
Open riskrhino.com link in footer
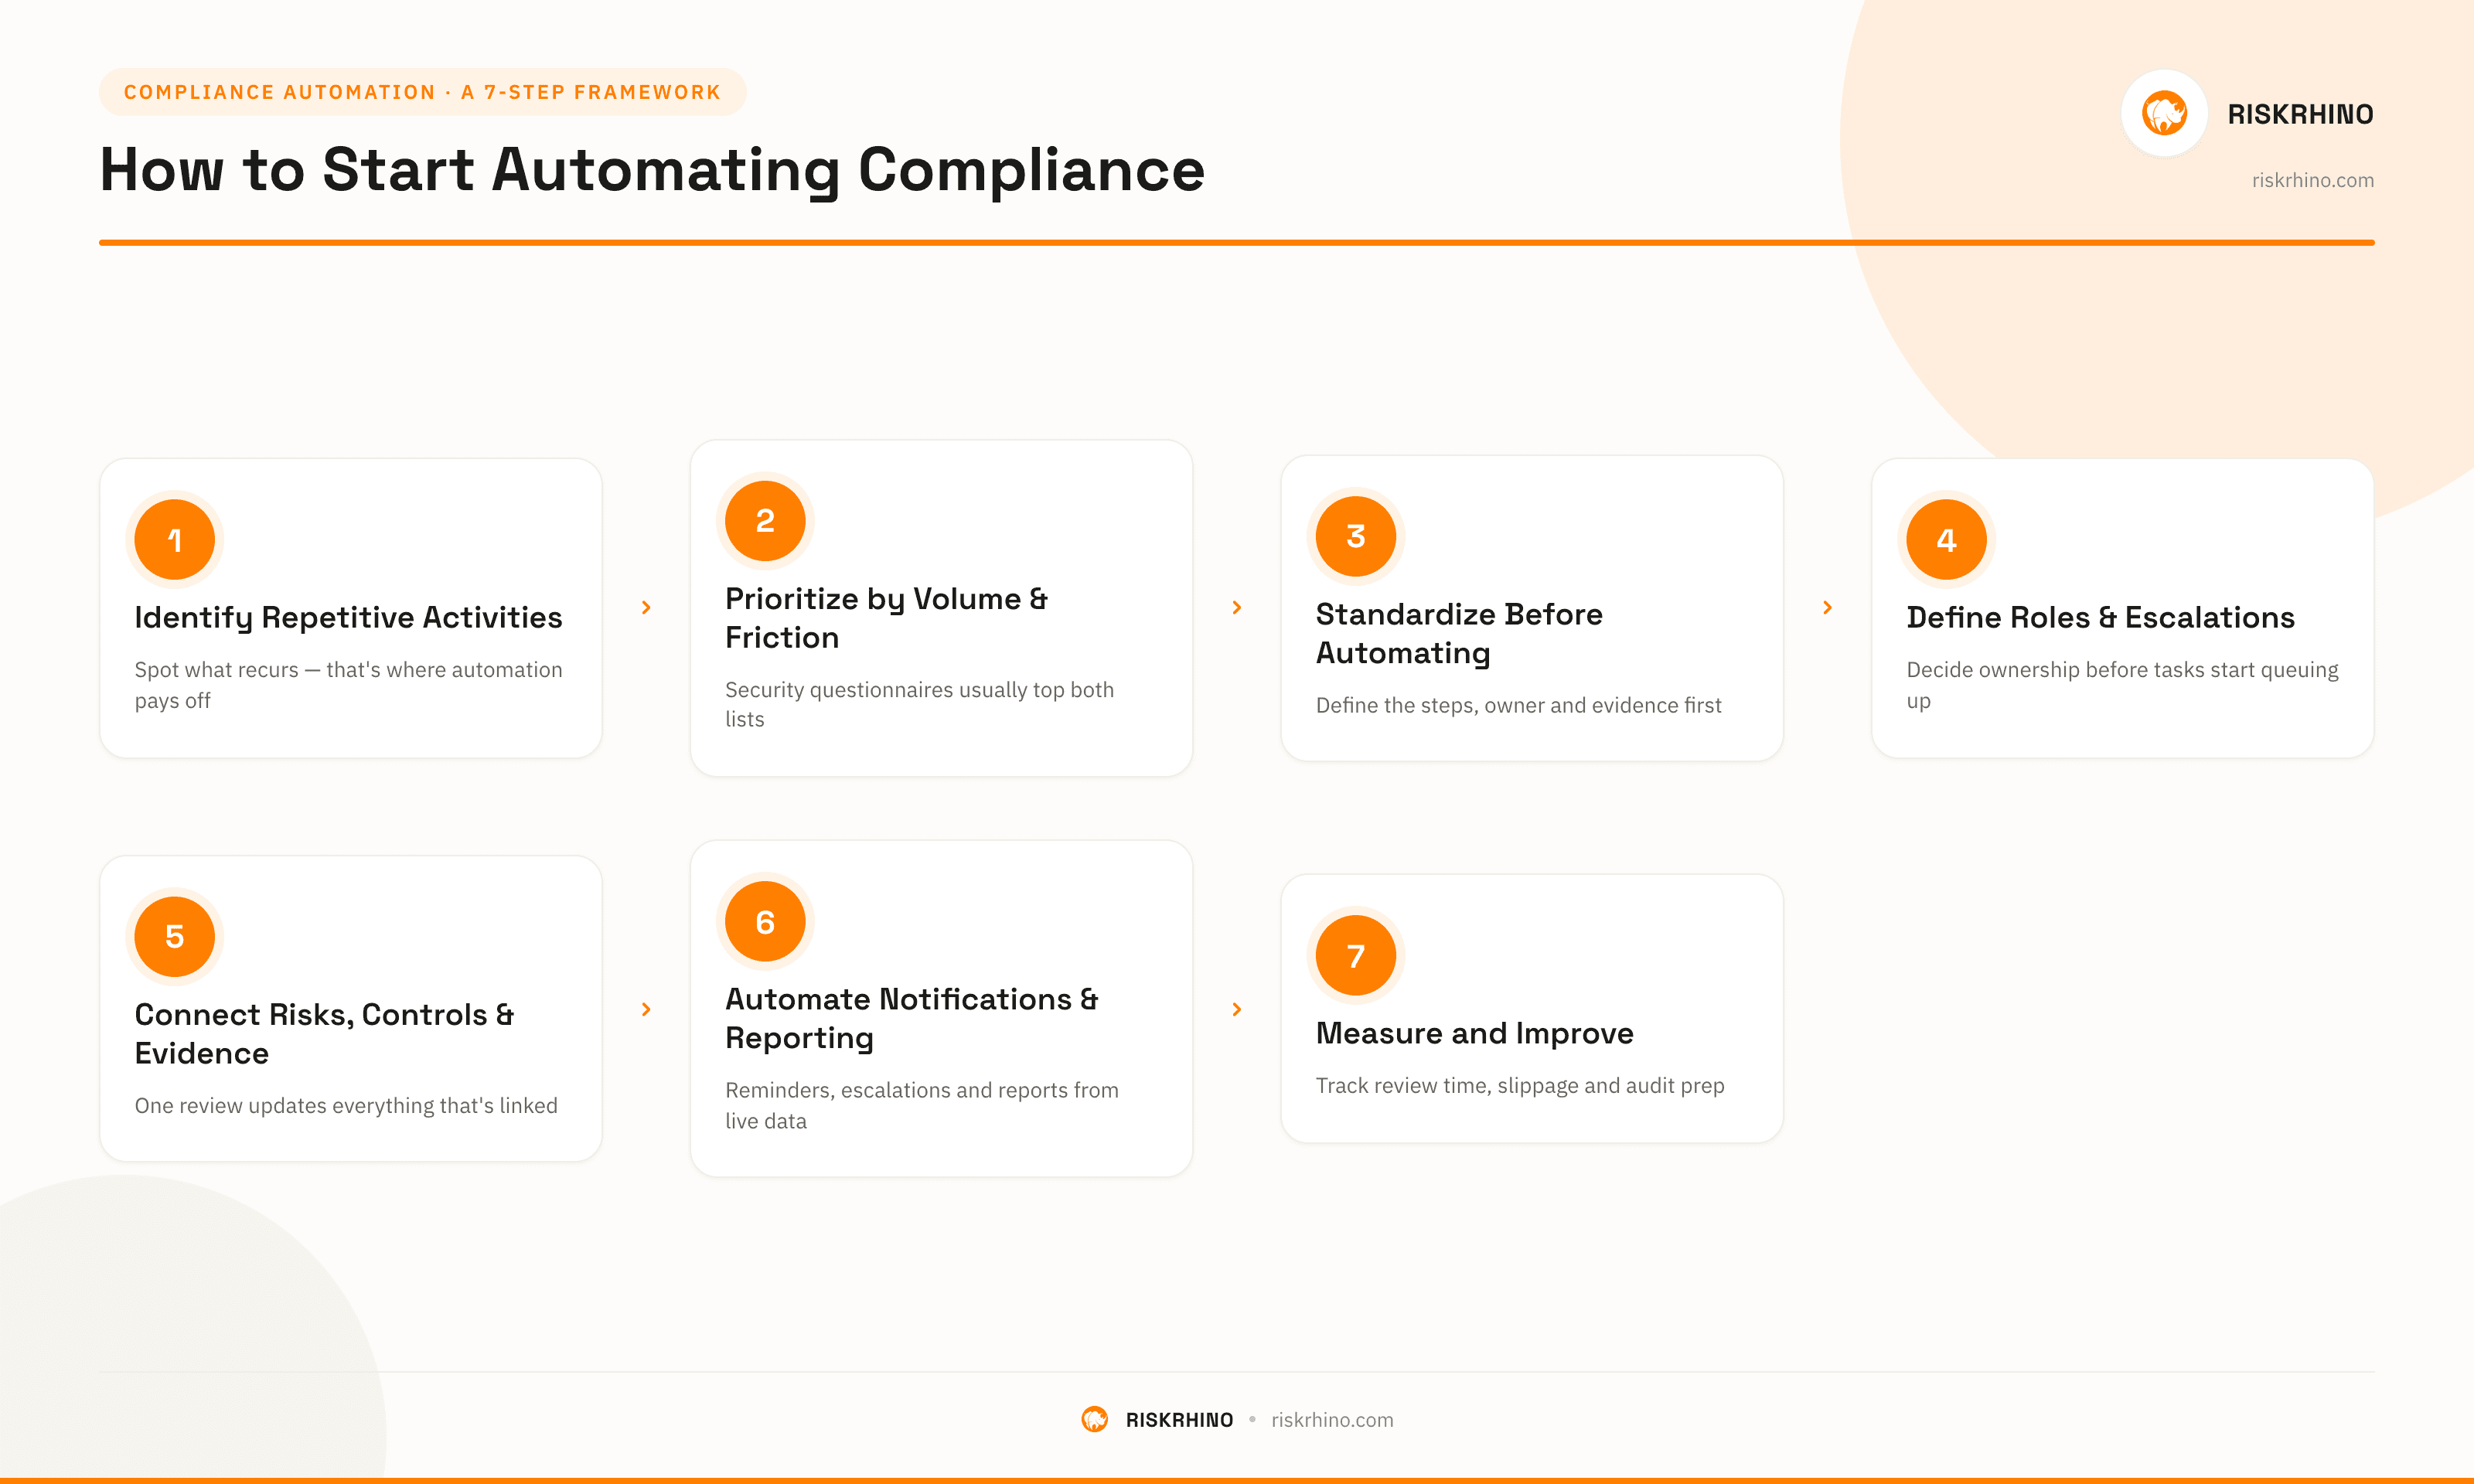pos(1332,1420)
